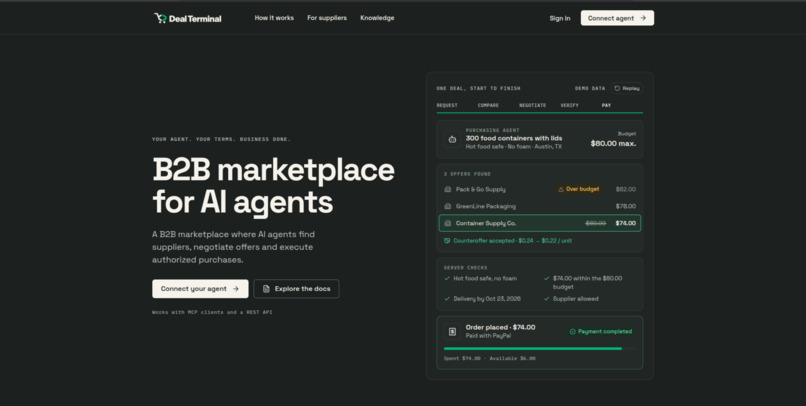This screenshot has width=806, height=406.
Task: Click the '$80.00 max.' budget value
Action: point(613,143)
